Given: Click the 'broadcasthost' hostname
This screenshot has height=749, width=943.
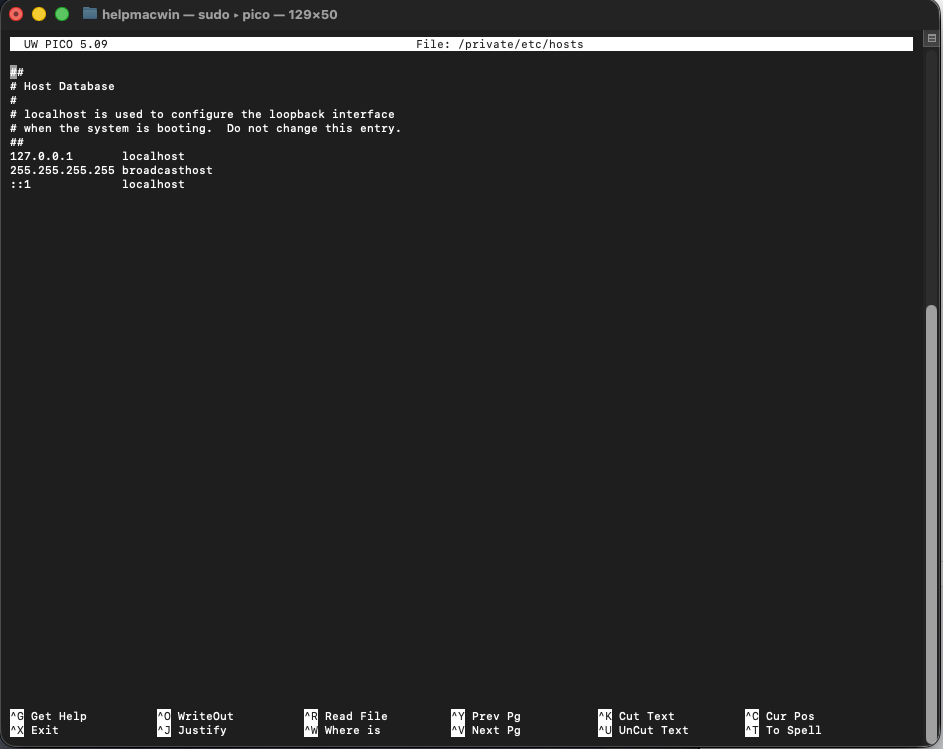Looking at the screenshot, I should point(167,170).
